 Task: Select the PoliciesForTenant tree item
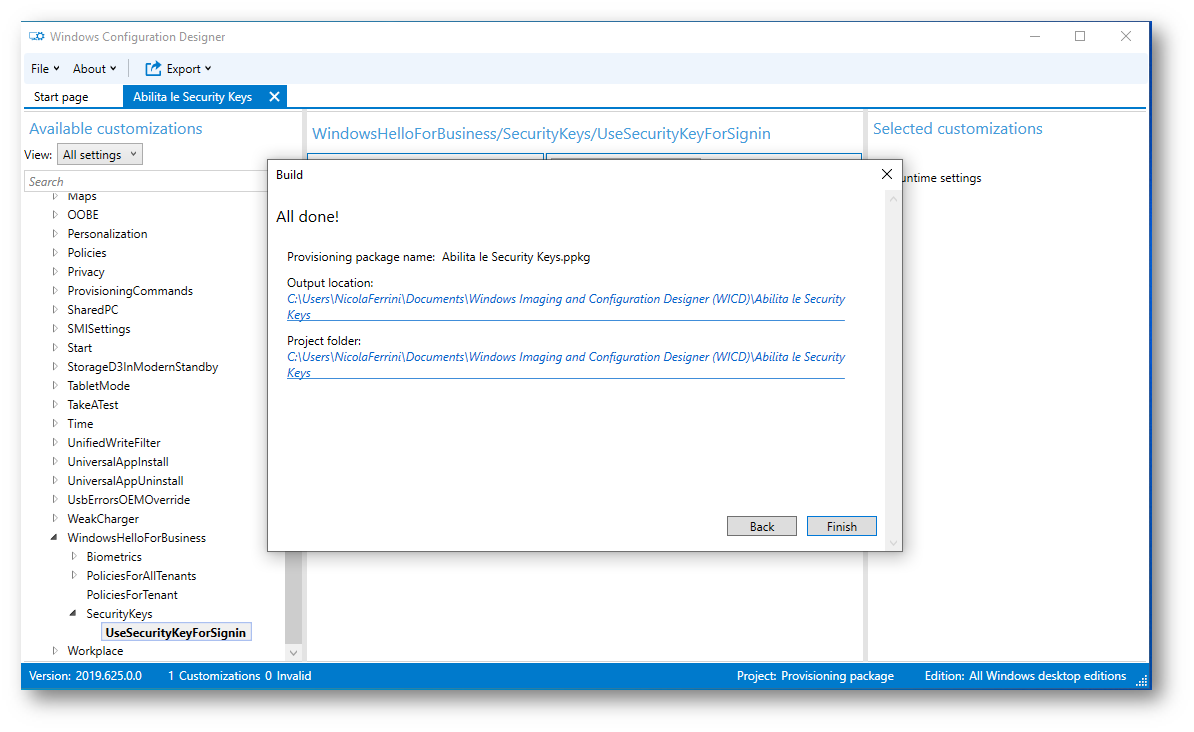(x=132, y=595)
